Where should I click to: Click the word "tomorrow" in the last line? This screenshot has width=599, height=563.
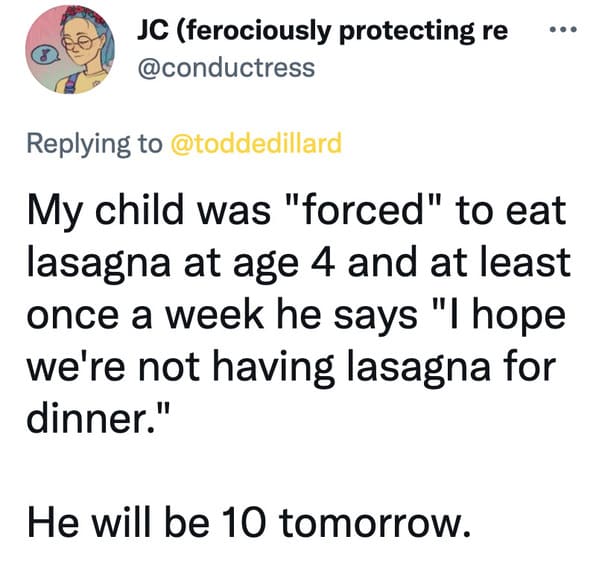click(x=371, y=525)
